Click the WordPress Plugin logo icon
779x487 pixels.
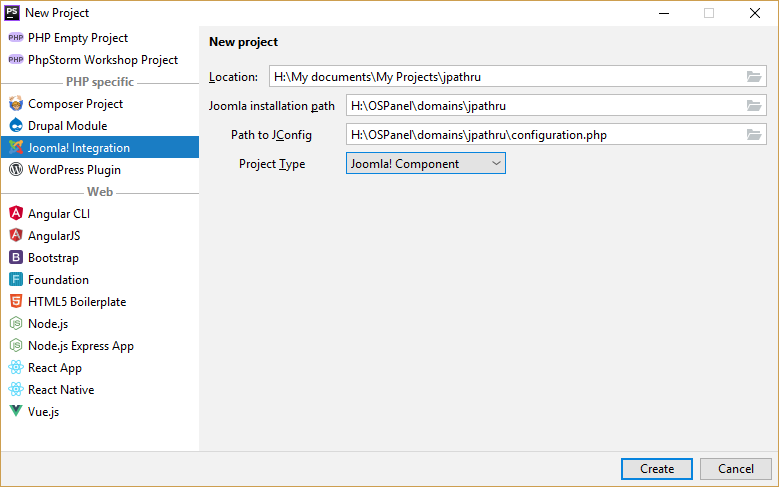click(16, 169)
